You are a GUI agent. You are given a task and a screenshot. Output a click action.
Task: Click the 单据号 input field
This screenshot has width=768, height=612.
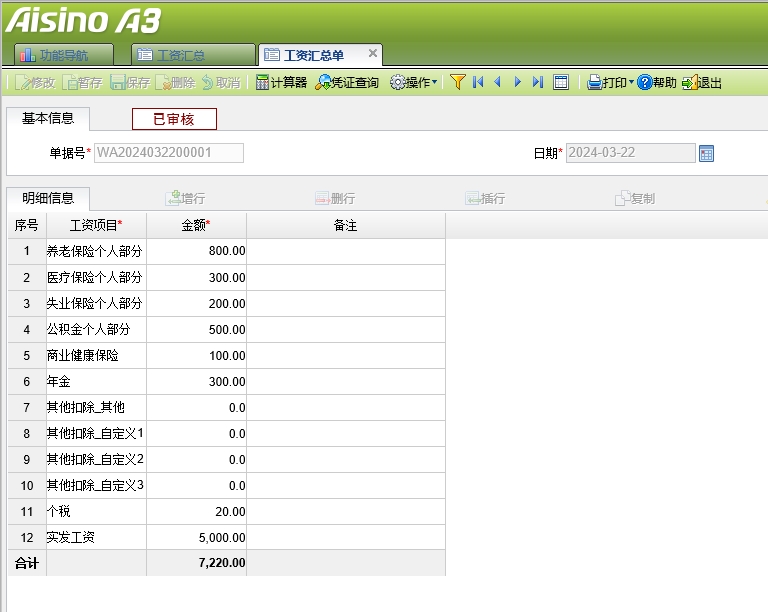point(169,153)
